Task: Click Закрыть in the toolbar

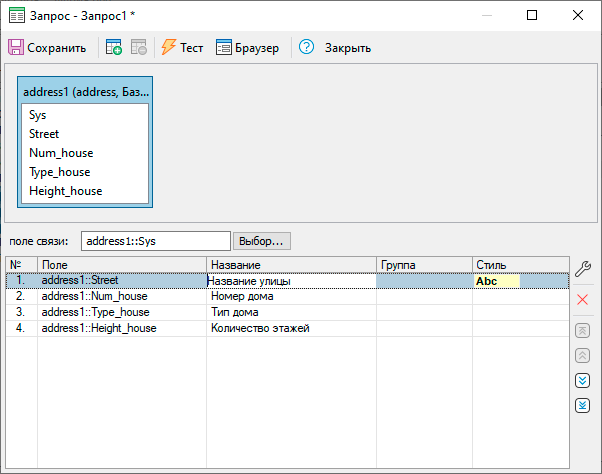Action: pyautogui.click(x=347, y=47)
